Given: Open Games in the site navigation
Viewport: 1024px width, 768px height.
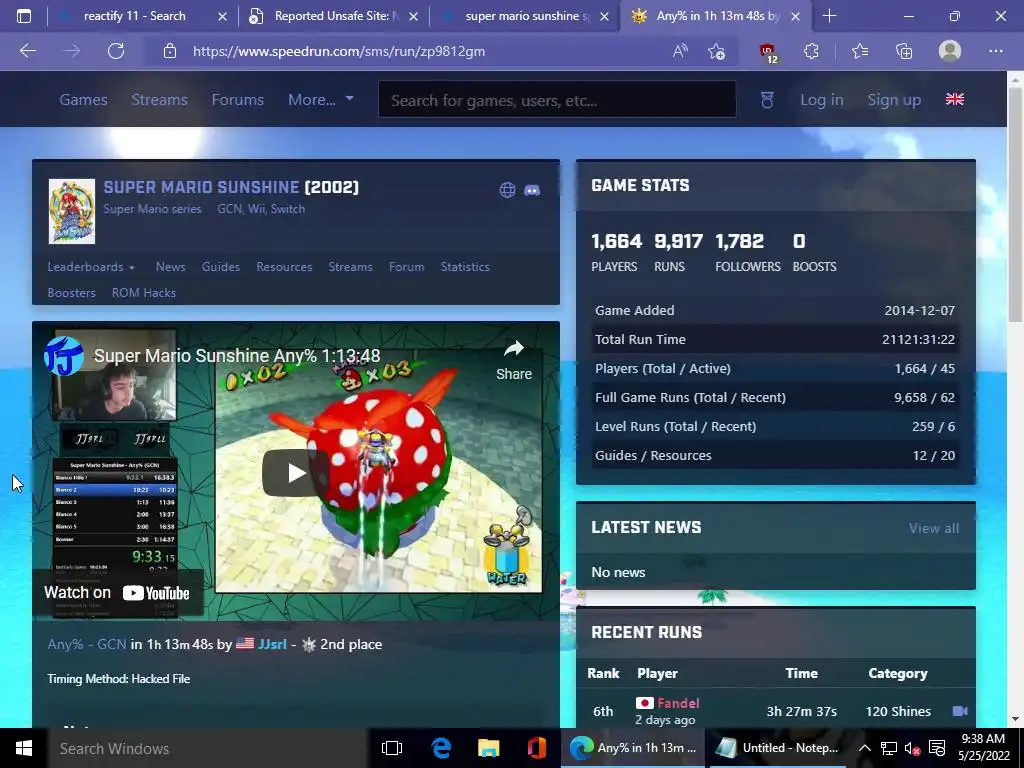Looking at the screenshot, I should [x=84, y=100].
